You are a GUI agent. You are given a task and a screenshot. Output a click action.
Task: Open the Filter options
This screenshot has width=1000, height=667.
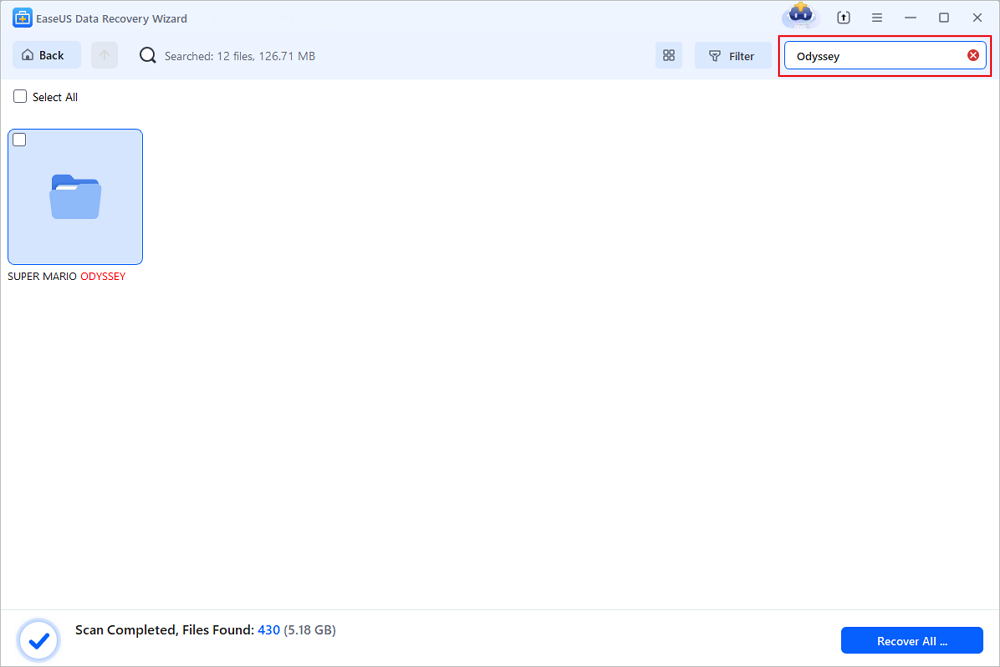(732, 55)
